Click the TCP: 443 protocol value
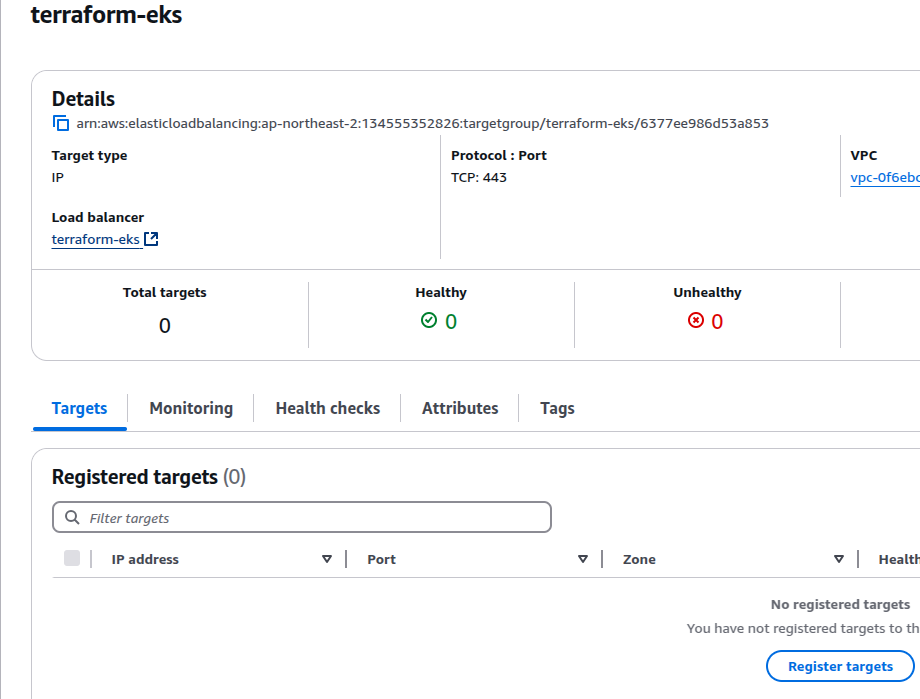 [x=479, y=177]
